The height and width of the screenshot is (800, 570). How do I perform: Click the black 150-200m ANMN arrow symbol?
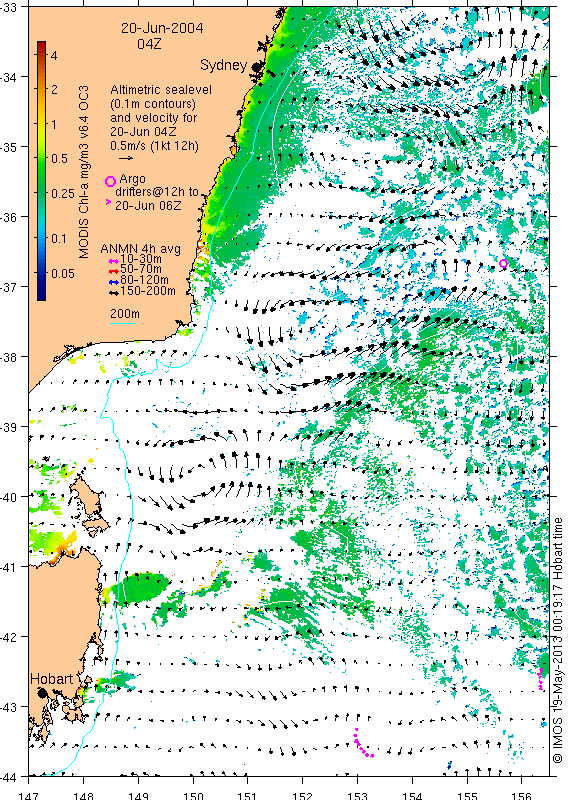tap(114, 292)
